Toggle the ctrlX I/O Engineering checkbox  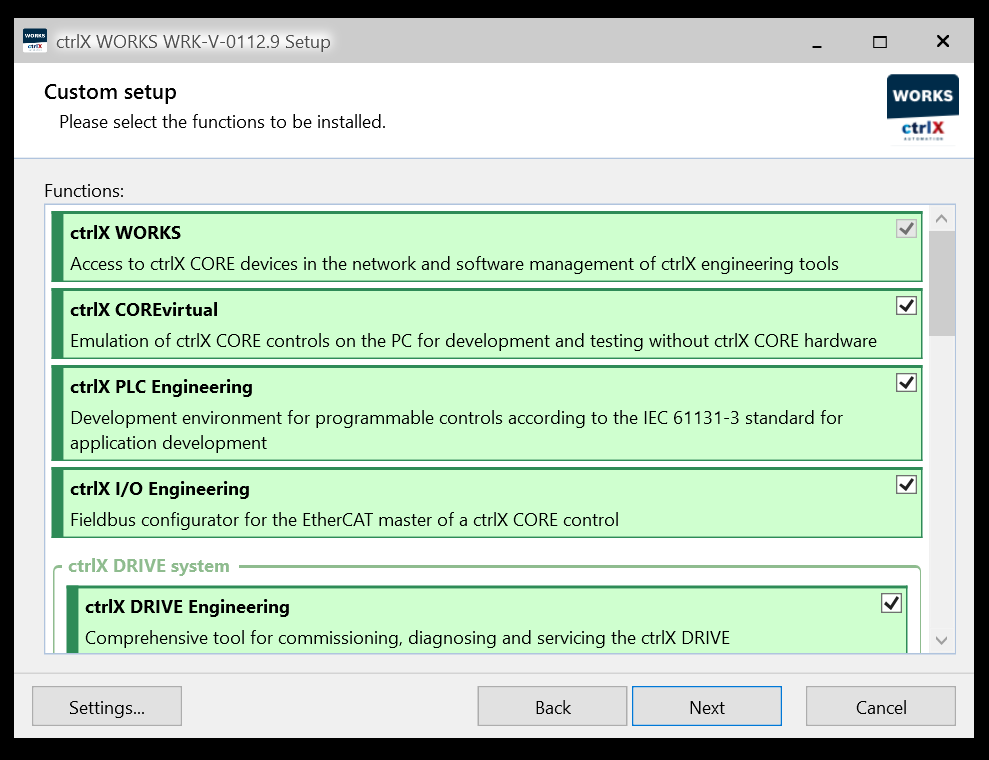pyautogui.click(x=906, y=485)
